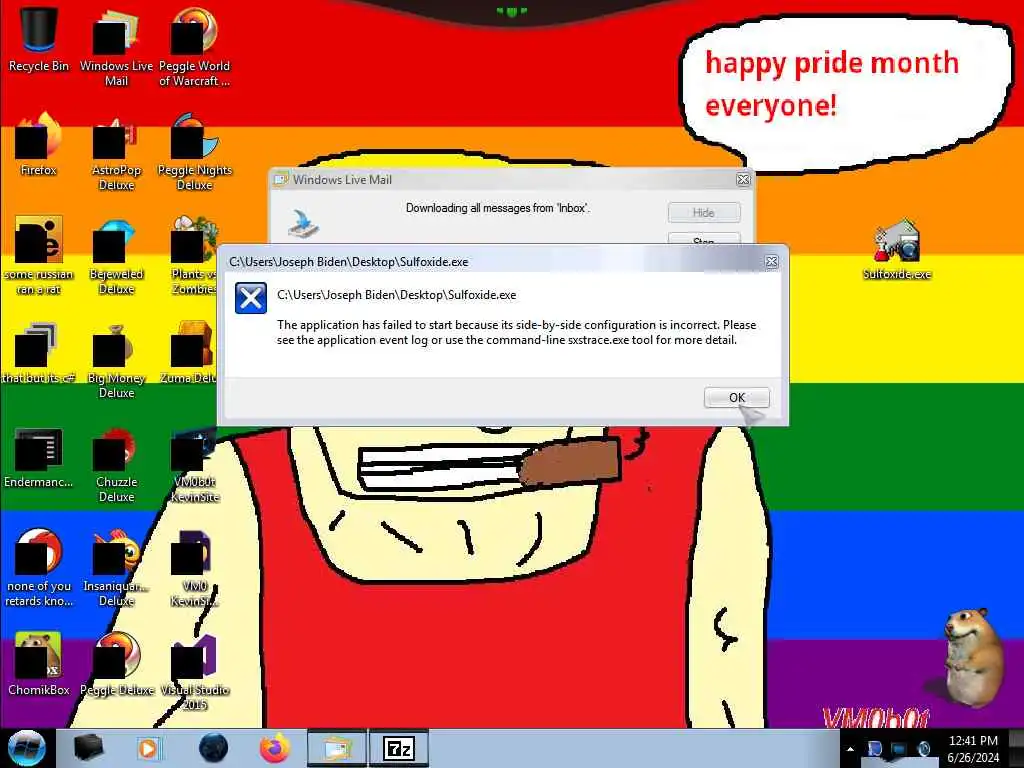The width and height of the screenshot is (1024, 768).
Task: Select the 'that but its c#' desktop icon
Action: click(x=39, y=353)
